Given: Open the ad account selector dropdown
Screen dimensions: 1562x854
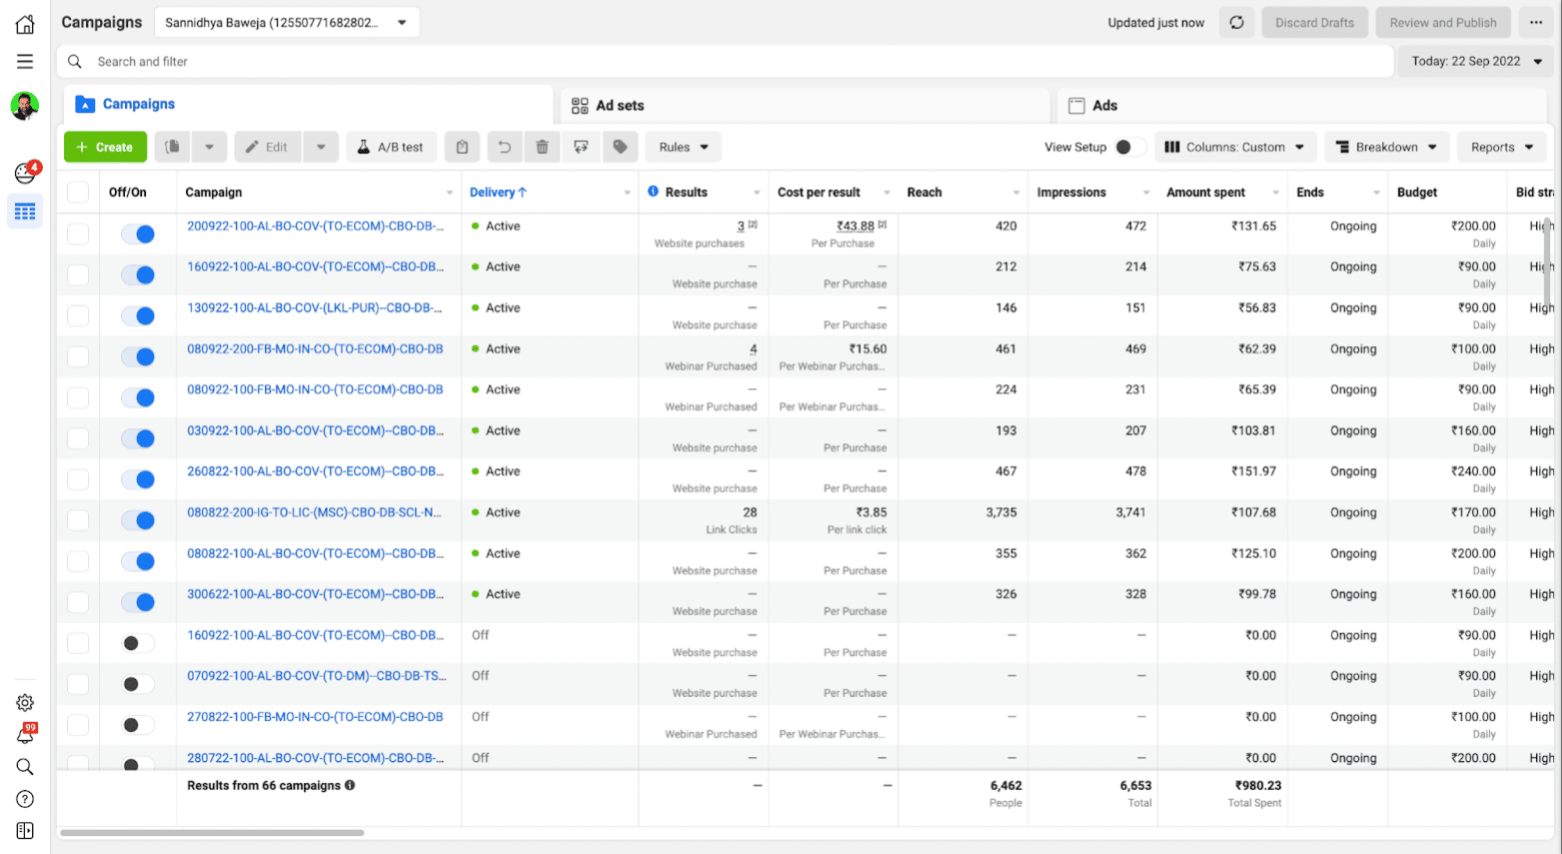Looking at the screenshot, I should click(x=287, y=22).
